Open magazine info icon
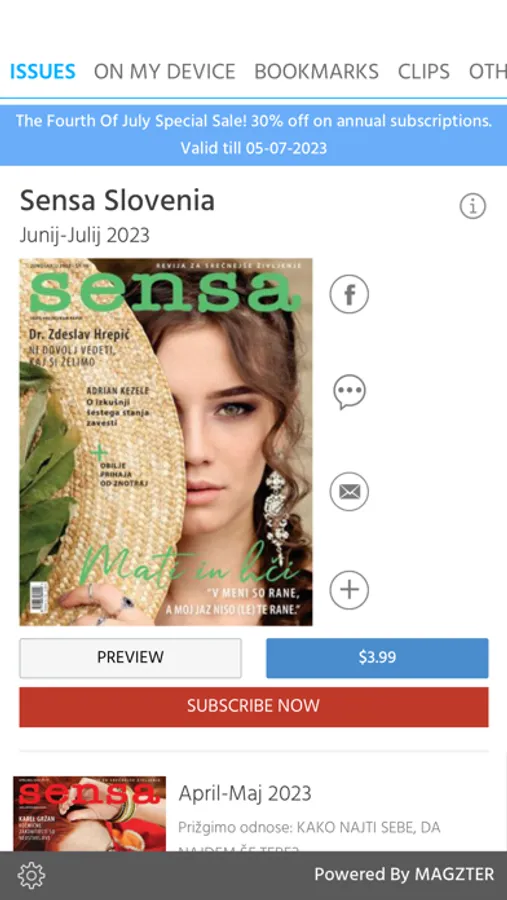507x900 pixels. 473,205
